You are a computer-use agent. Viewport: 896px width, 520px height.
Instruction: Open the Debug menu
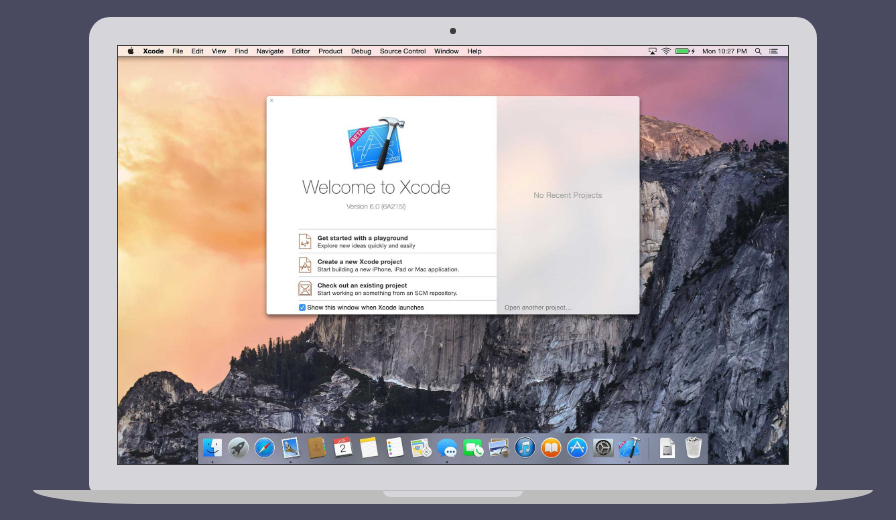(361, 51)
